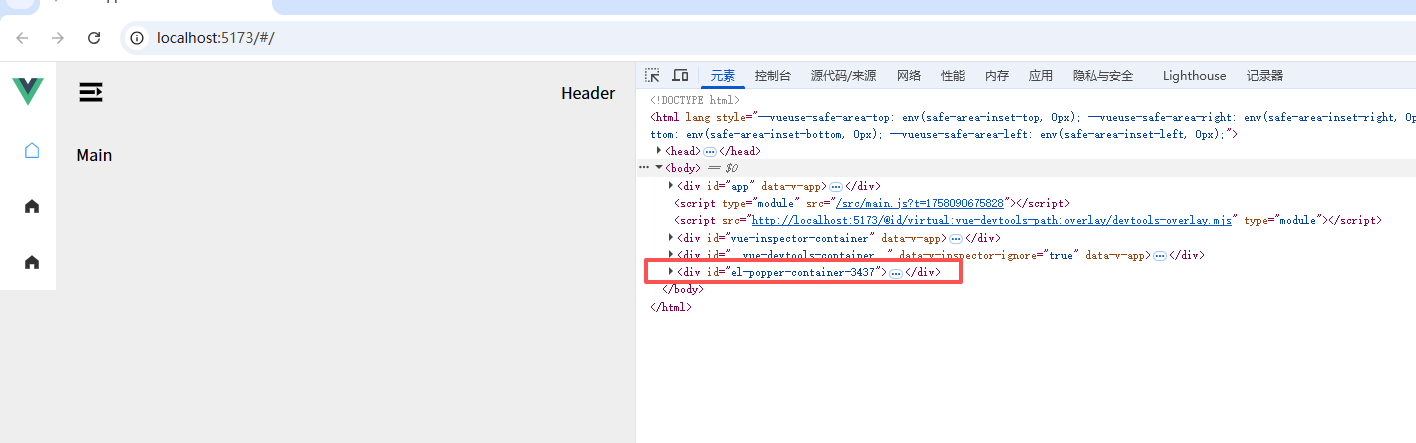Follow the /src/main.js script link
This screenshot has height=443, width=1416.
[921, 203]
